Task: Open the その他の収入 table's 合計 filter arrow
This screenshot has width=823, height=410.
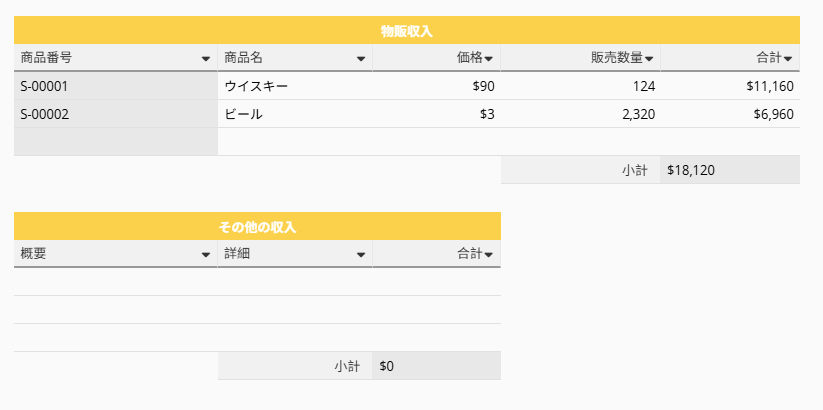Action: point(489,255)
